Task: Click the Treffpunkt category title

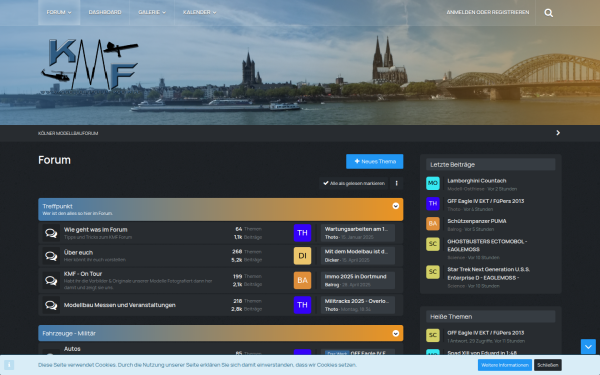Action: [x=57, y=206]
